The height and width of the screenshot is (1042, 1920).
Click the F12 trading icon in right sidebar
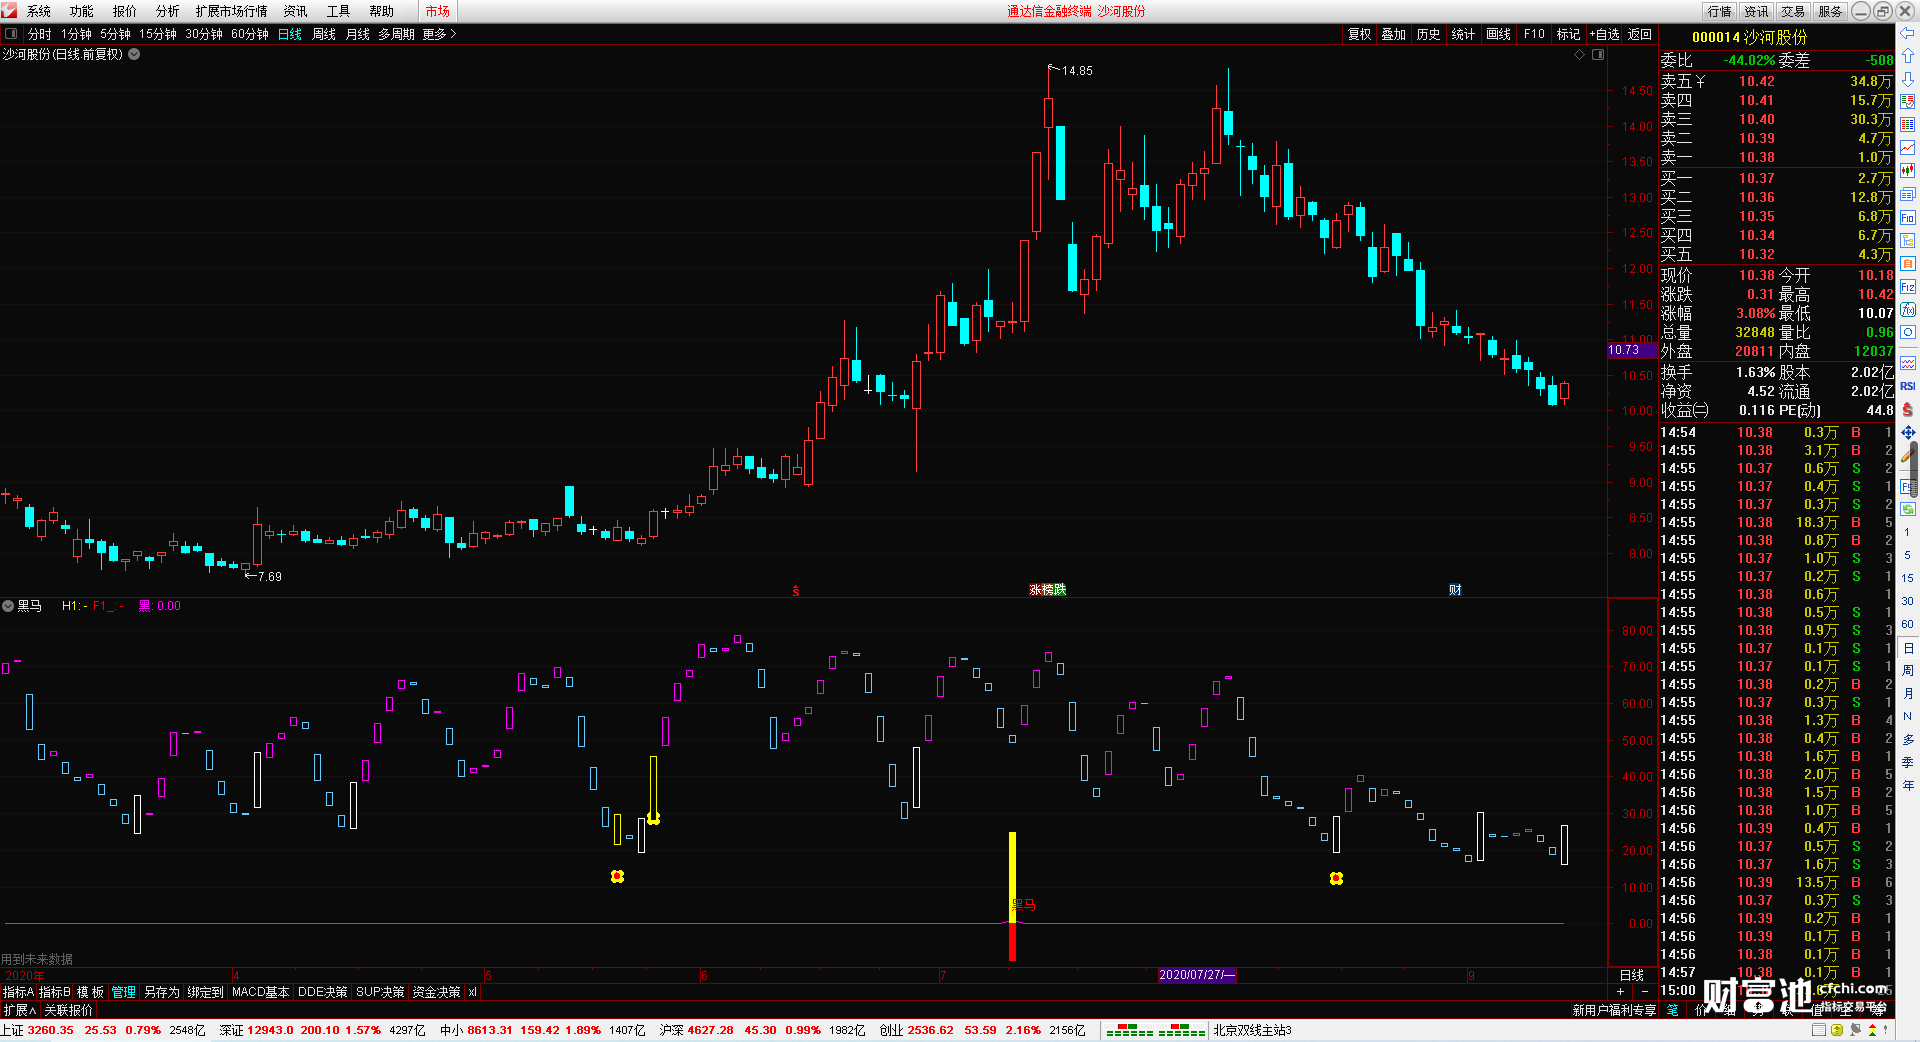click(1908, 287)
